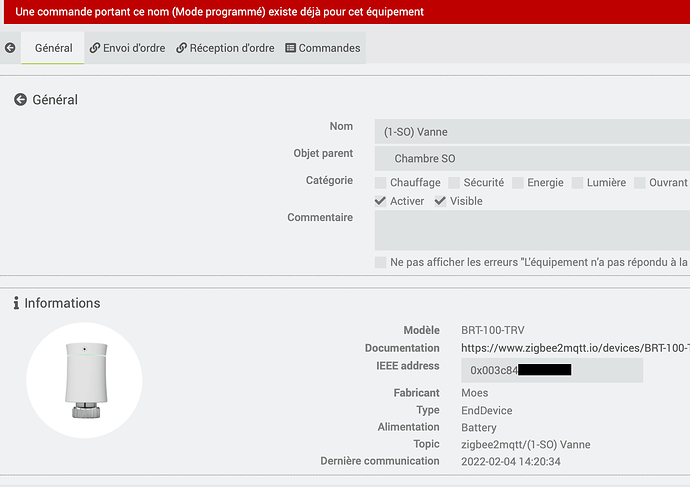Uncheck the Visible checkbox
Viewport: 690px width, 487px height.
(x=440, y=201)
